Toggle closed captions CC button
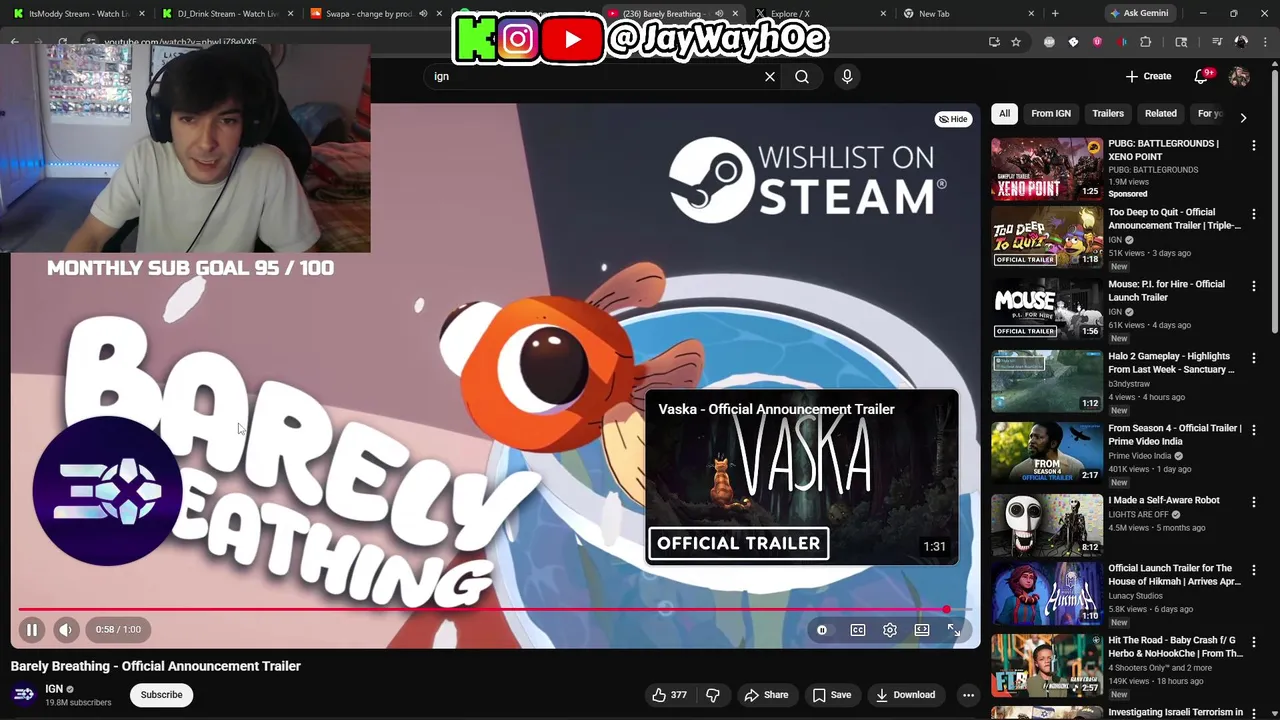This screenshot has height=720, width=1280. [858, 631]
